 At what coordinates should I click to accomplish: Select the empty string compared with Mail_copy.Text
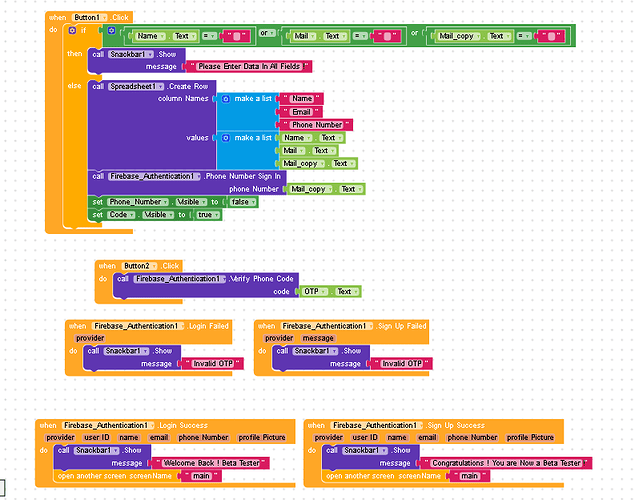click(x=551, y=37)
